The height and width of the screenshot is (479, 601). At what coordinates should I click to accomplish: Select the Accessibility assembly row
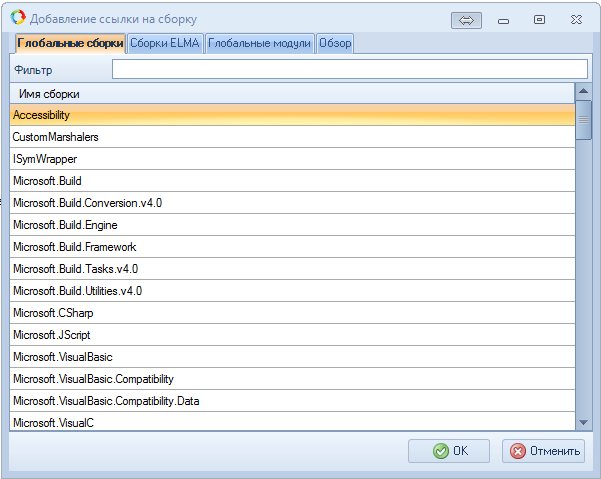click(290, 115)
